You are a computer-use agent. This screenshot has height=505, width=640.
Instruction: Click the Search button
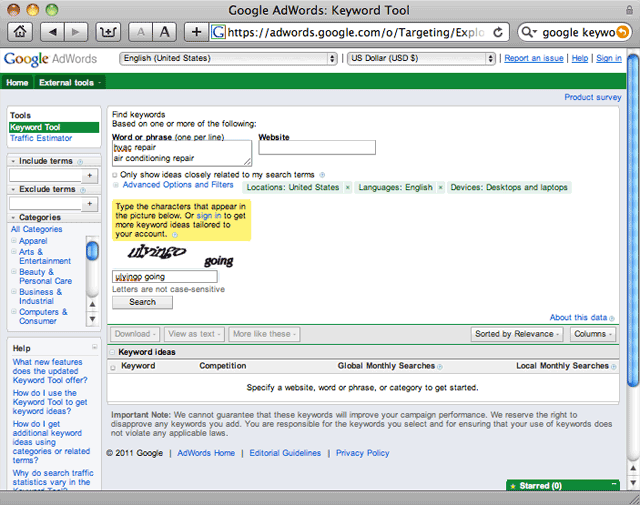pos(142,302)
